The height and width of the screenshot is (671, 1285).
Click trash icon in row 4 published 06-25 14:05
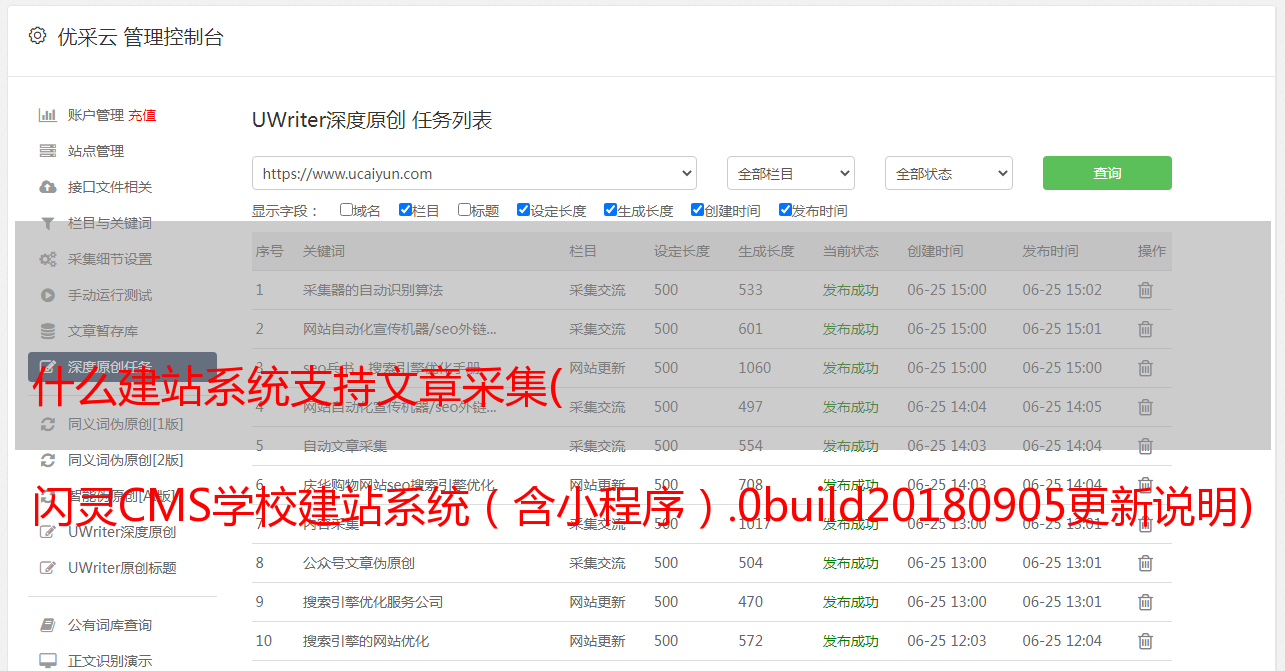pos(1146,407)
